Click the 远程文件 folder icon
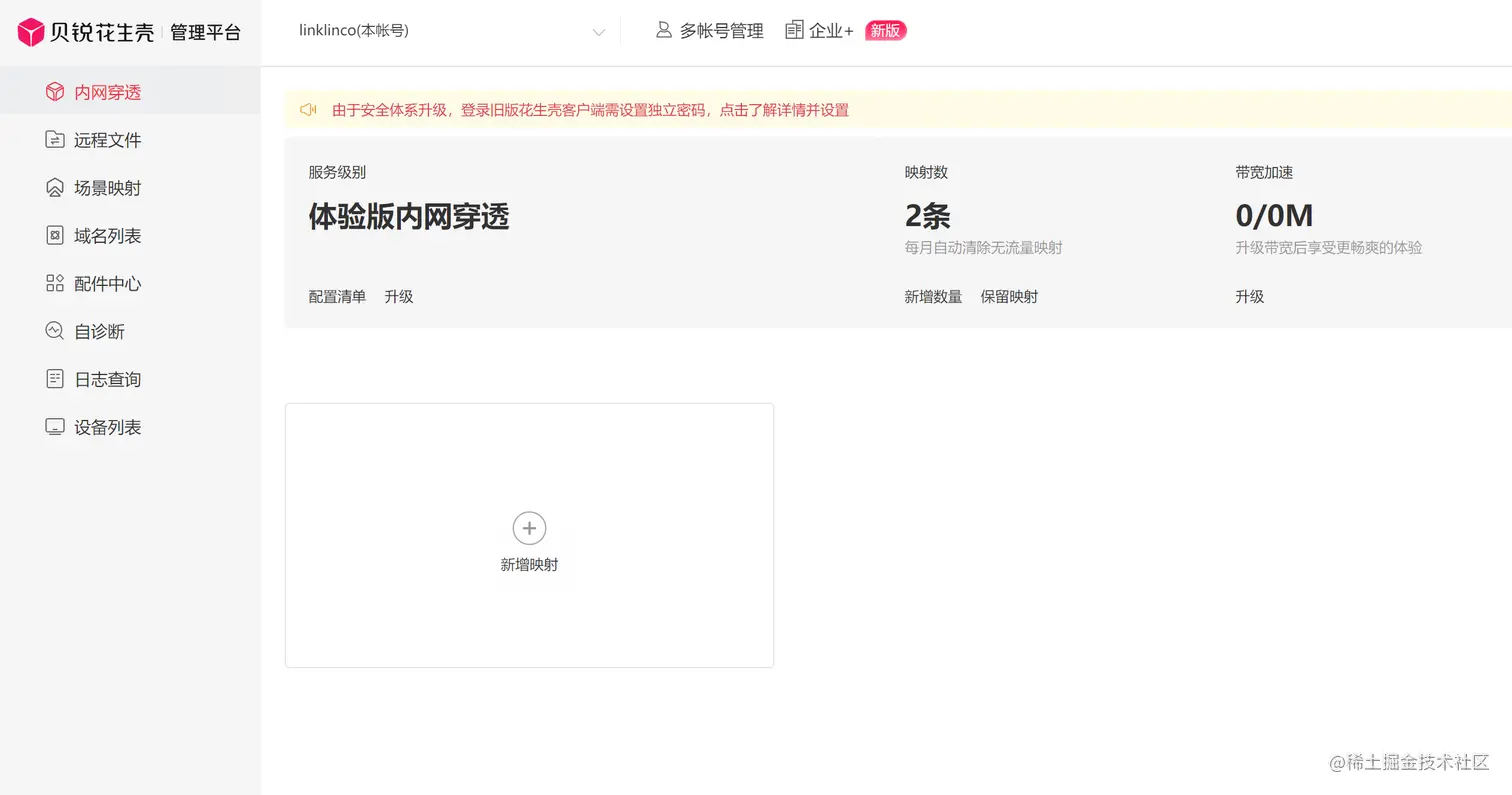Viewport: 1512px width, 795px height. point(55,140)
